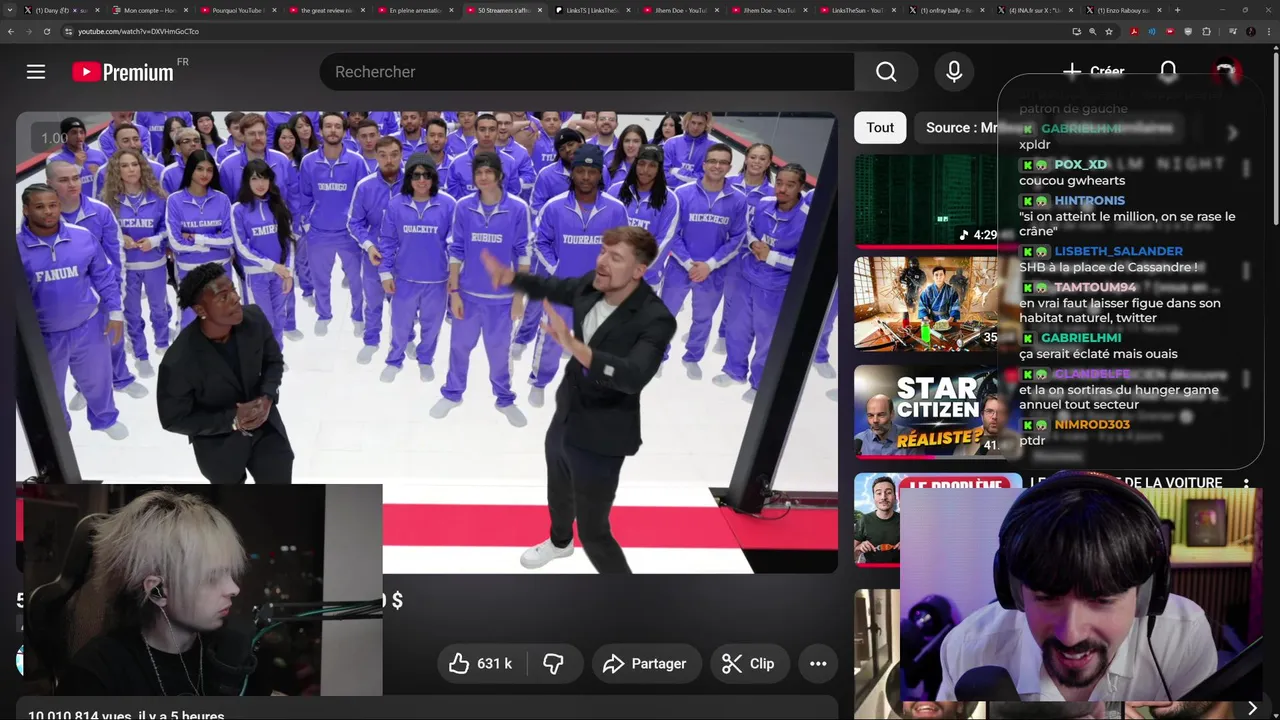Focus the Rechercher search field

586,72
